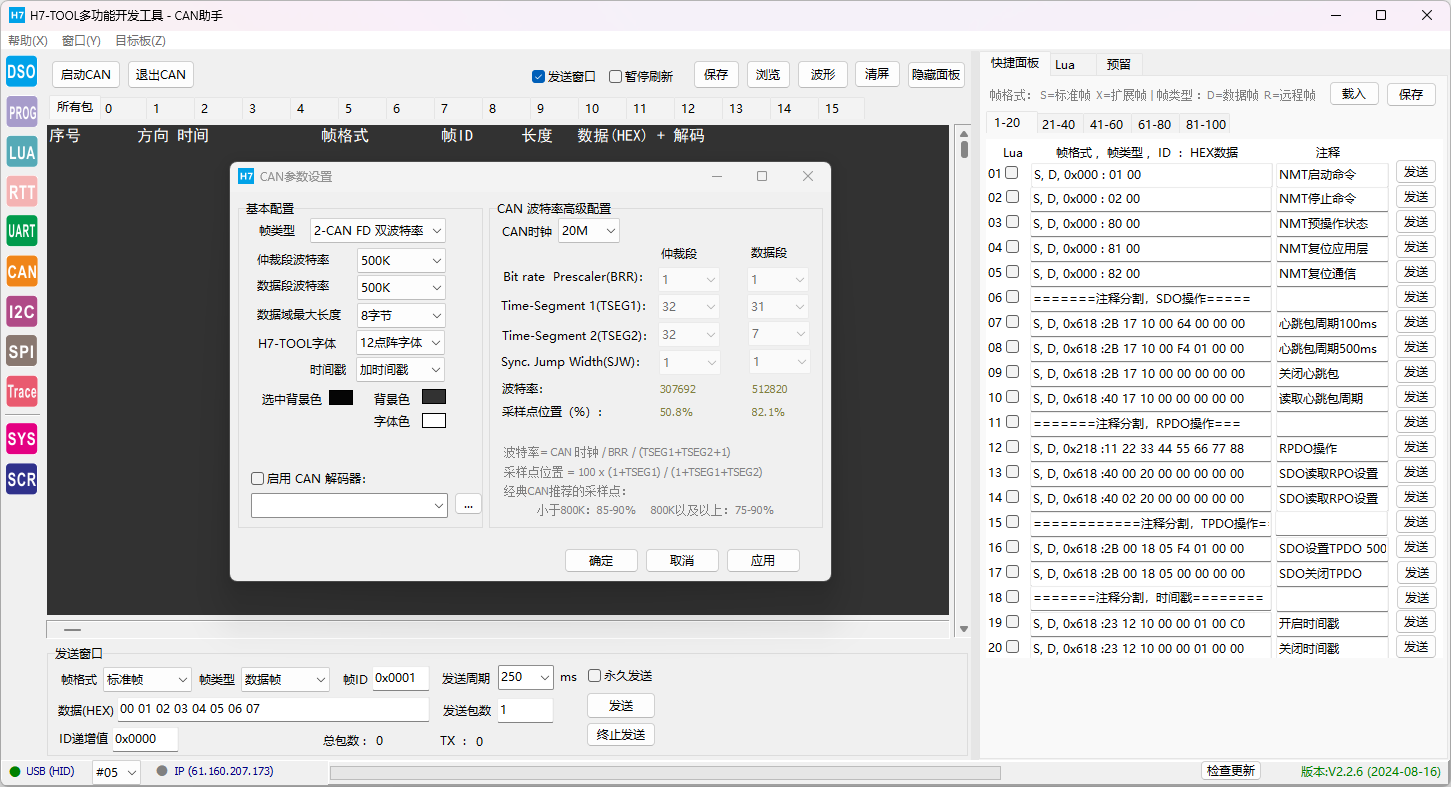1451x787 pixels.
Task: Click the 波形 waveform button
Action: (x=823, y=75)
